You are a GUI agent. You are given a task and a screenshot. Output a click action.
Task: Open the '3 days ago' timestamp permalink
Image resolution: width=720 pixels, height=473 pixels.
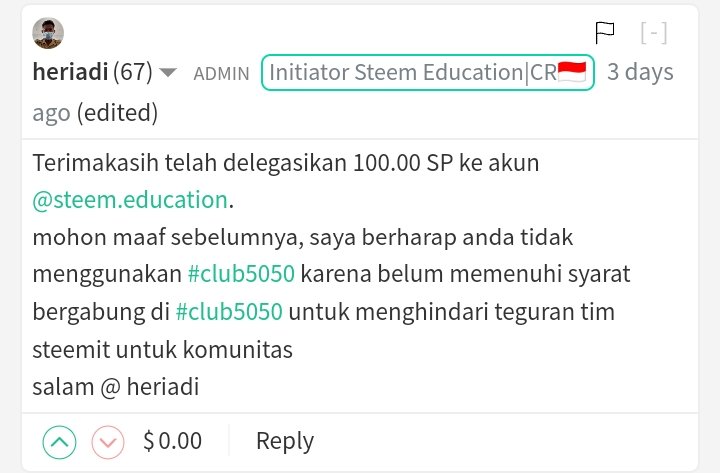coord(640,73)
